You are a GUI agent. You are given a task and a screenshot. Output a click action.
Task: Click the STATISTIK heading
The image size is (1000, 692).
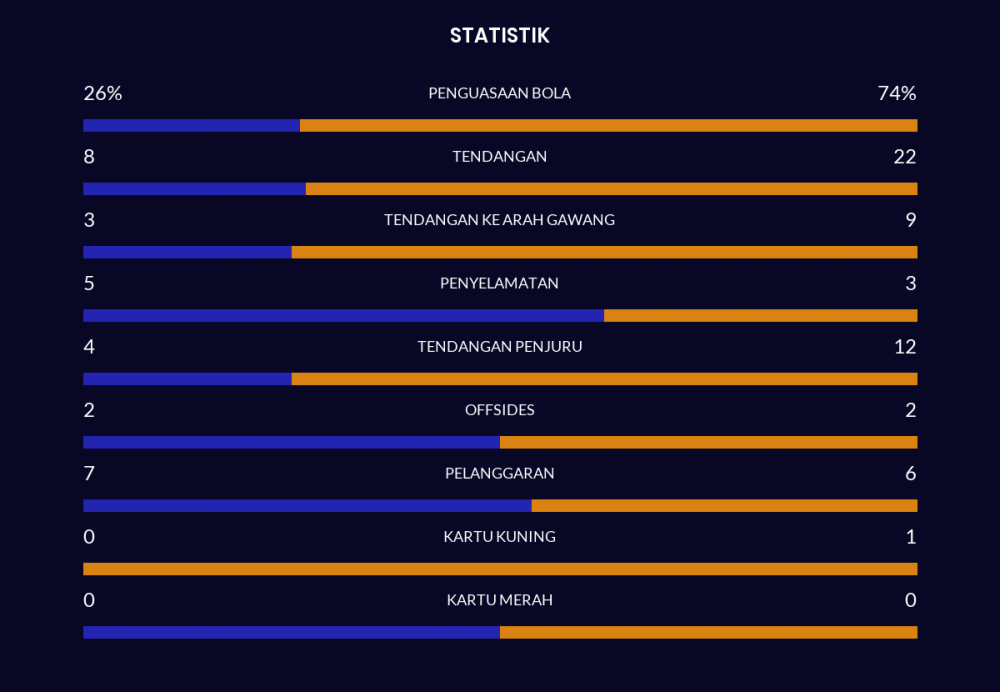(x=499, y=36)
